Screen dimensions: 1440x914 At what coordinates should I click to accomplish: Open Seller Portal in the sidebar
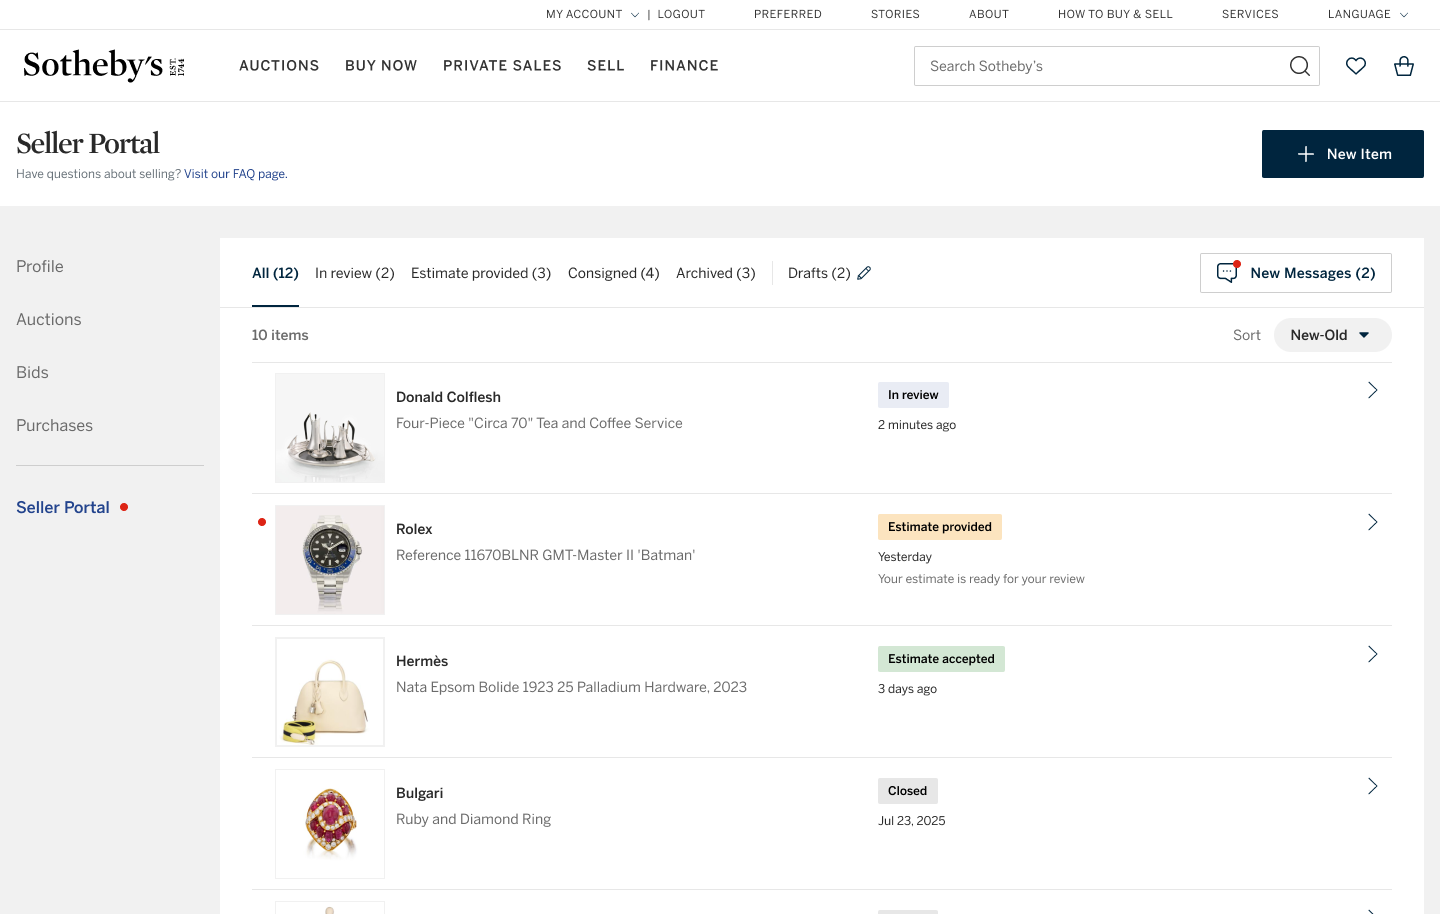tap(63, 507)
